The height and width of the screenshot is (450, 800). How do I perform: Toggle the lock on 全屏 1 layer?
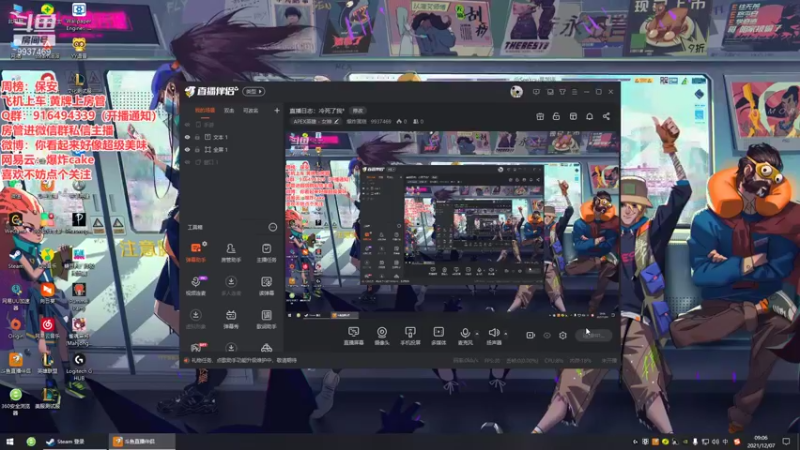(x=197, y=149)
